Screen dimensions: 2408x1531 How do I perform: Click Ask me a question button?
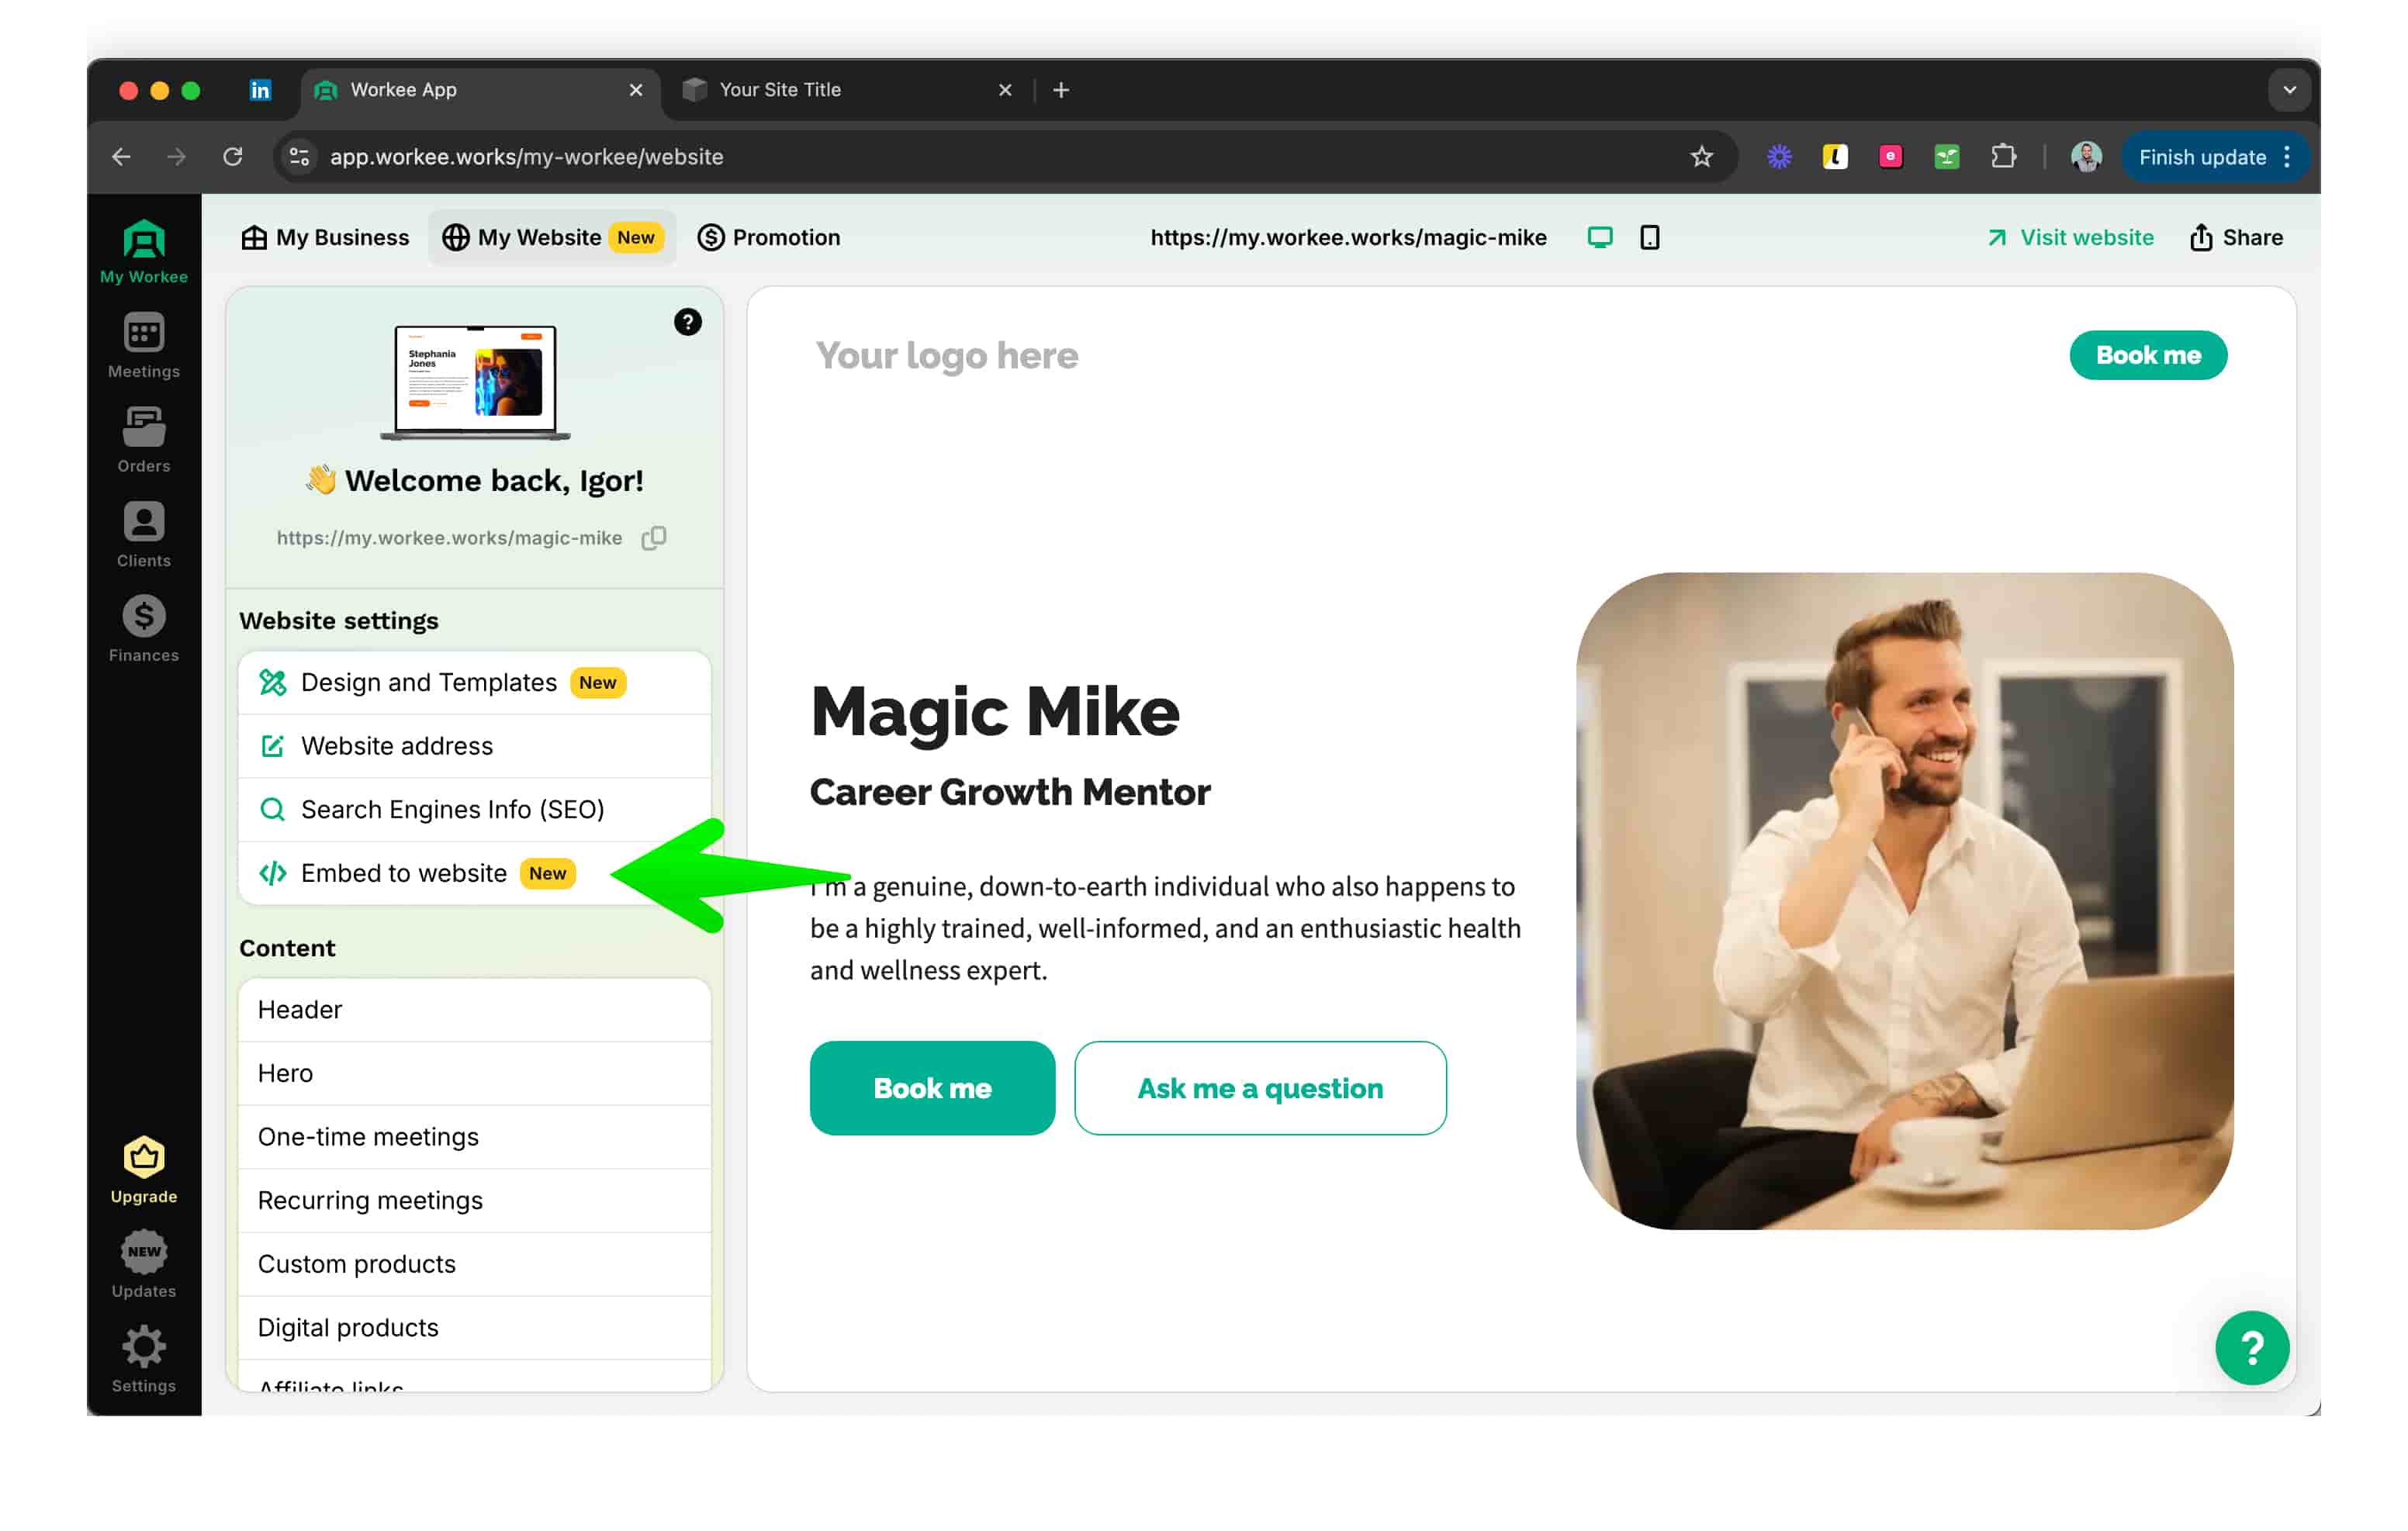pos(1260,1088)
